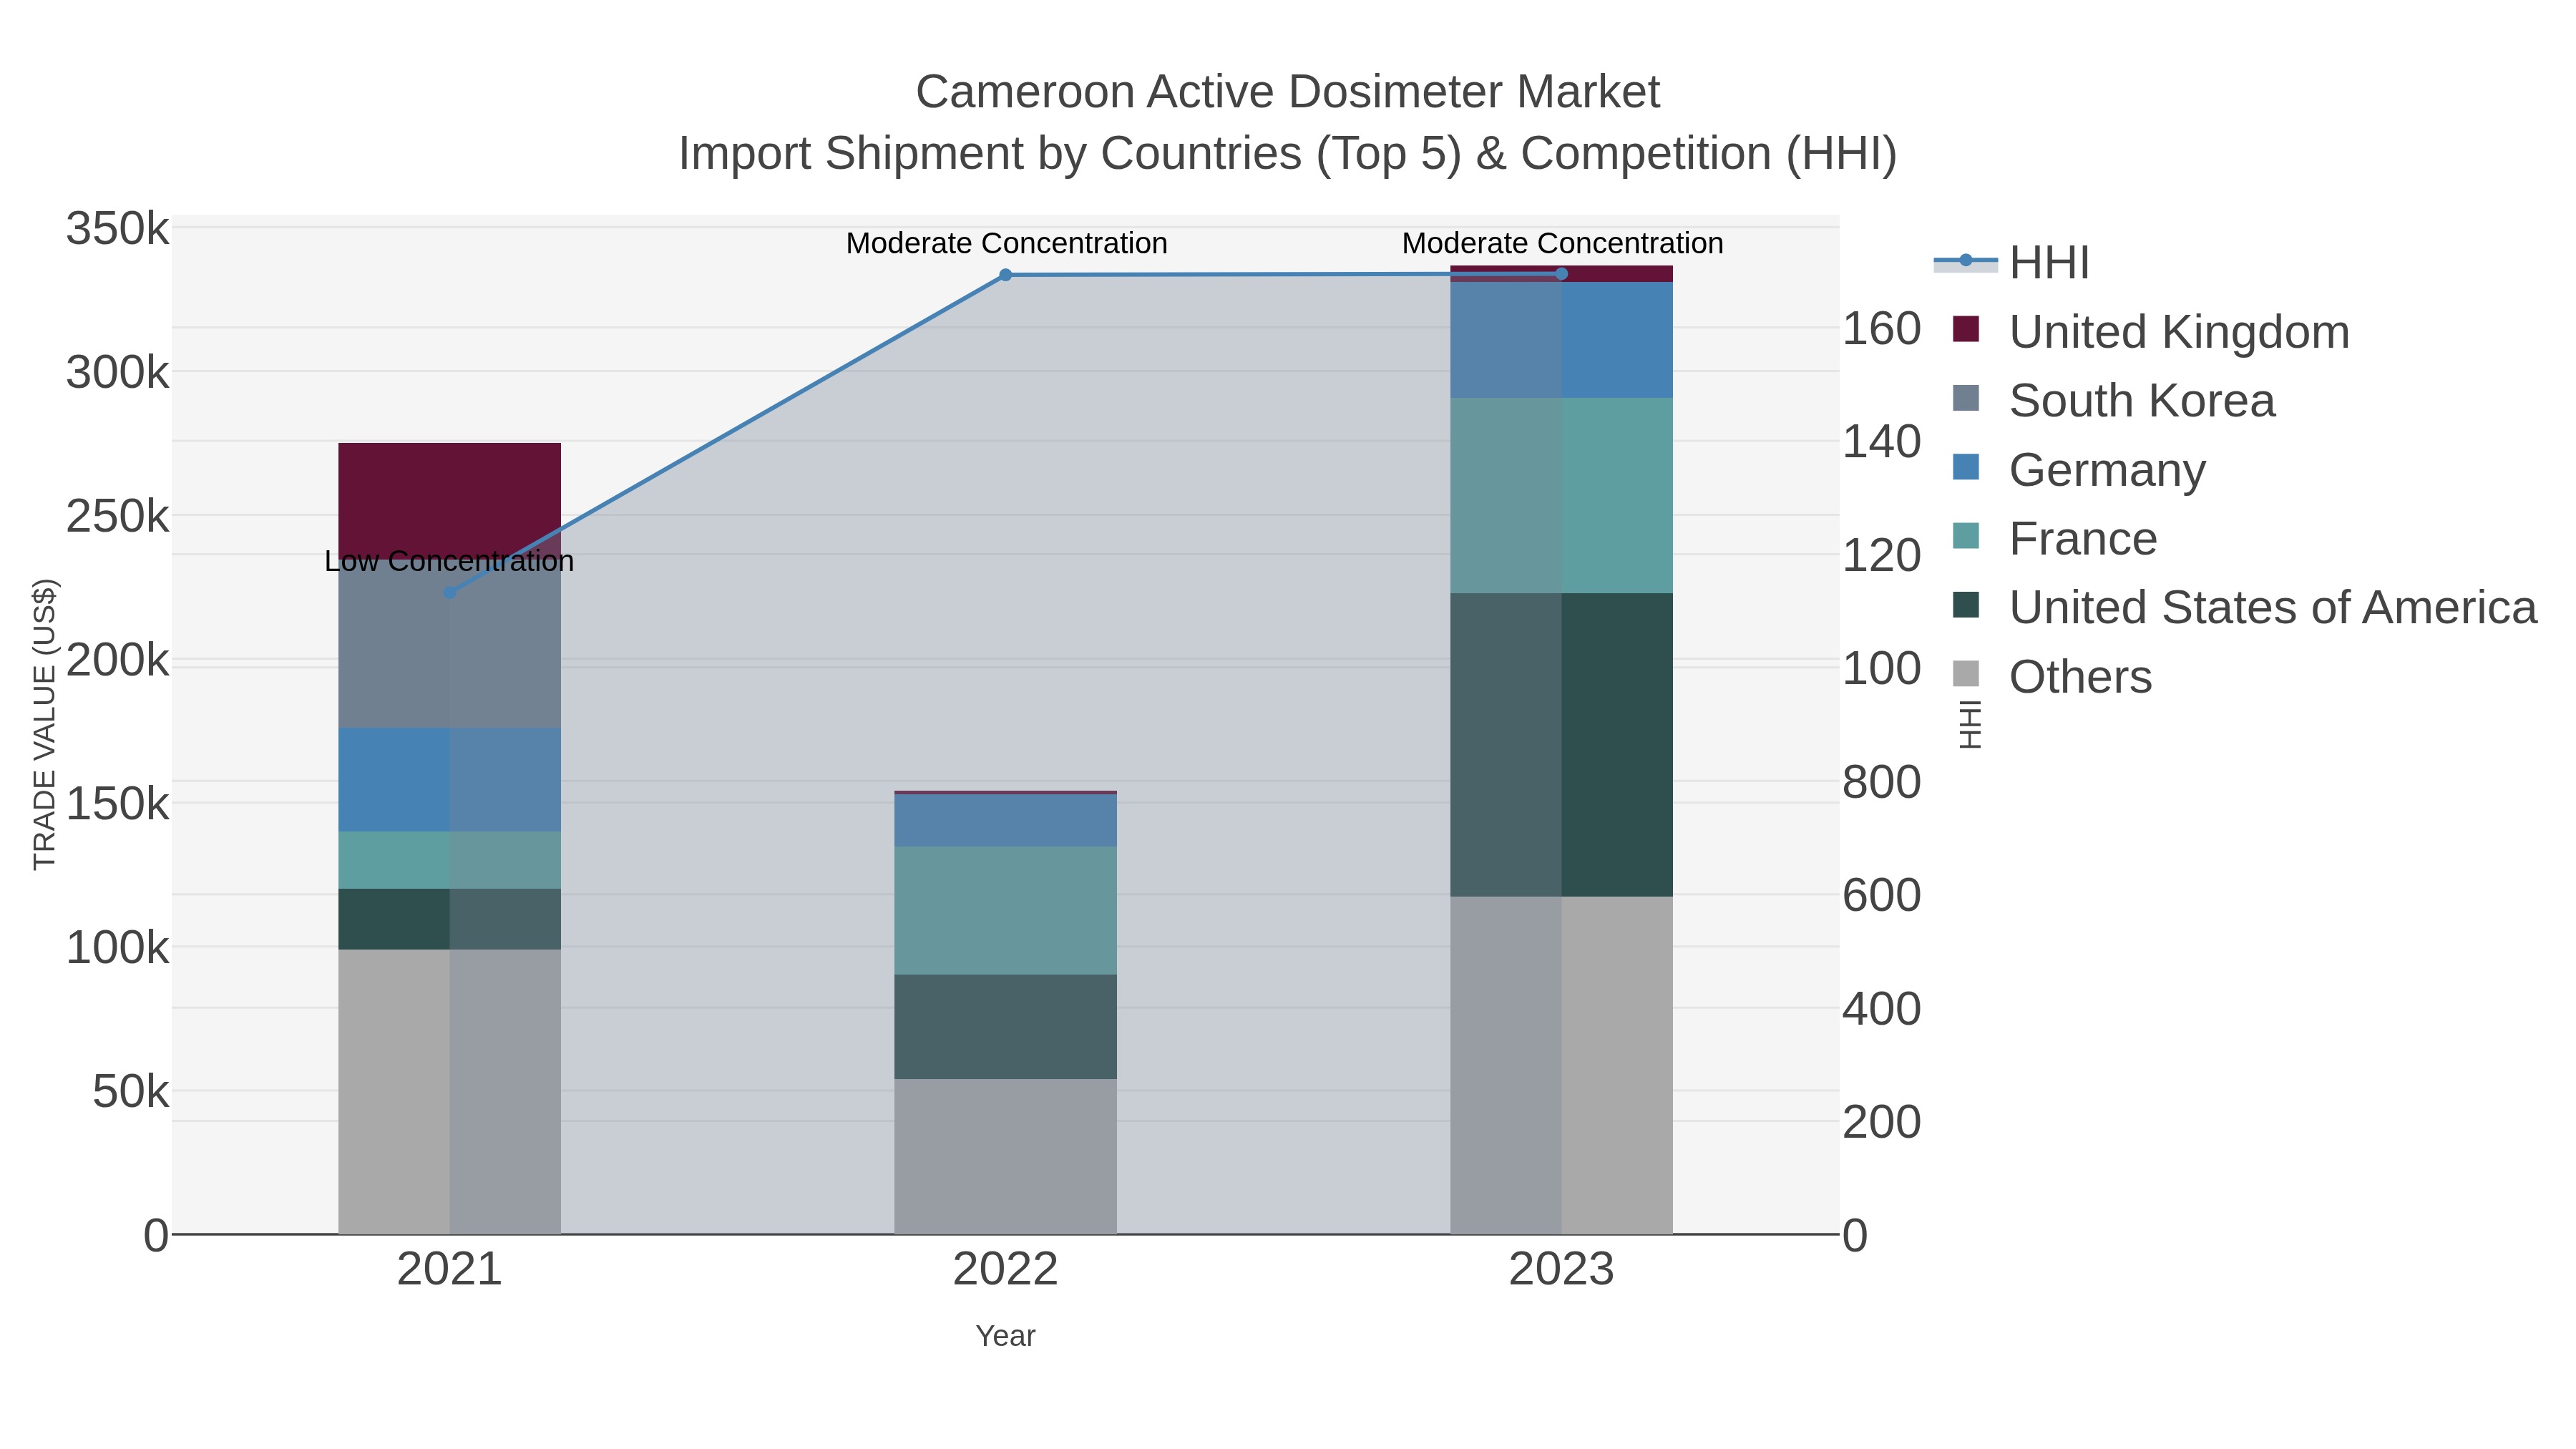This screenshot has height=1449, width=2576.
Task: Click the HHI line marker icon in legend
Action: [x=1966, y=261]
